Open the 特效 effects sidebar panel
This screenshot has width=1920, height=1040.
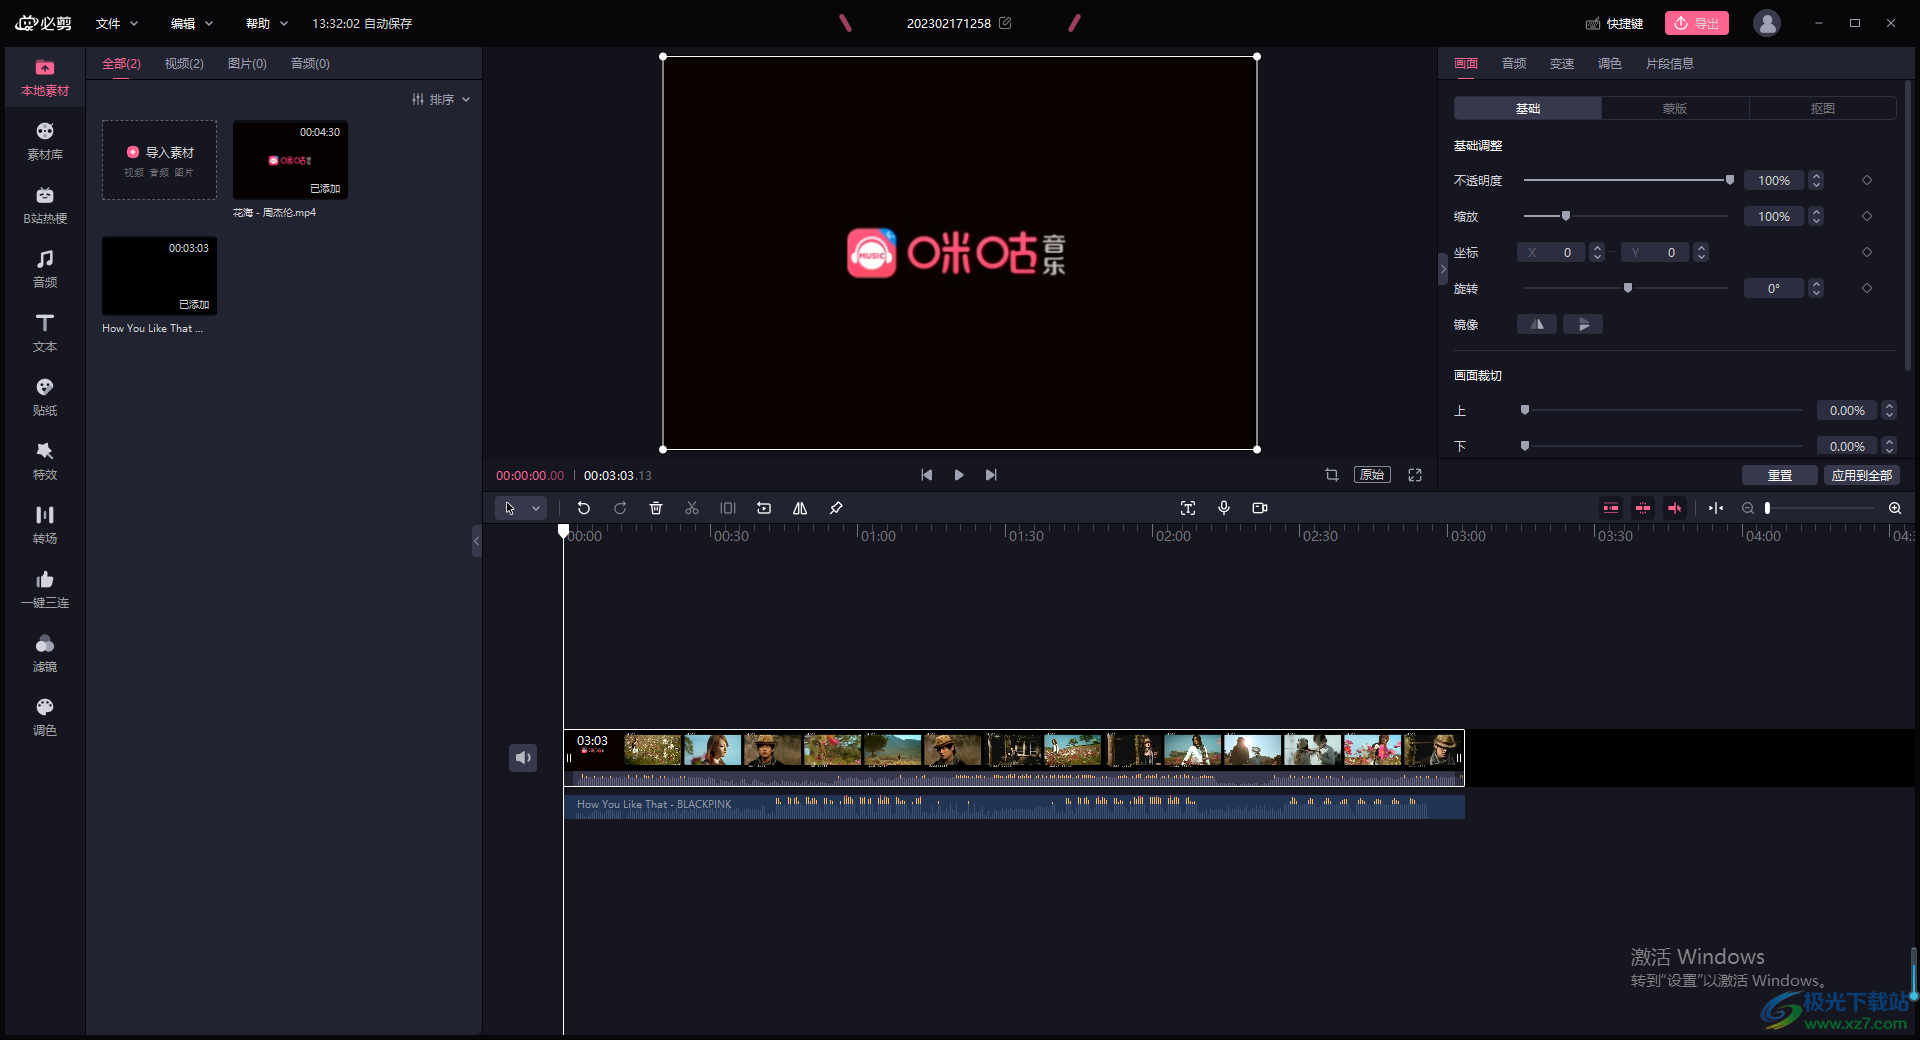tap(45, 462)
